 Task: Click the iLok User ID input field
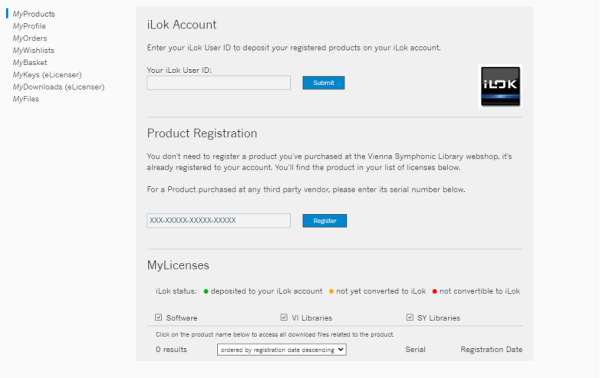click(218, 83)
